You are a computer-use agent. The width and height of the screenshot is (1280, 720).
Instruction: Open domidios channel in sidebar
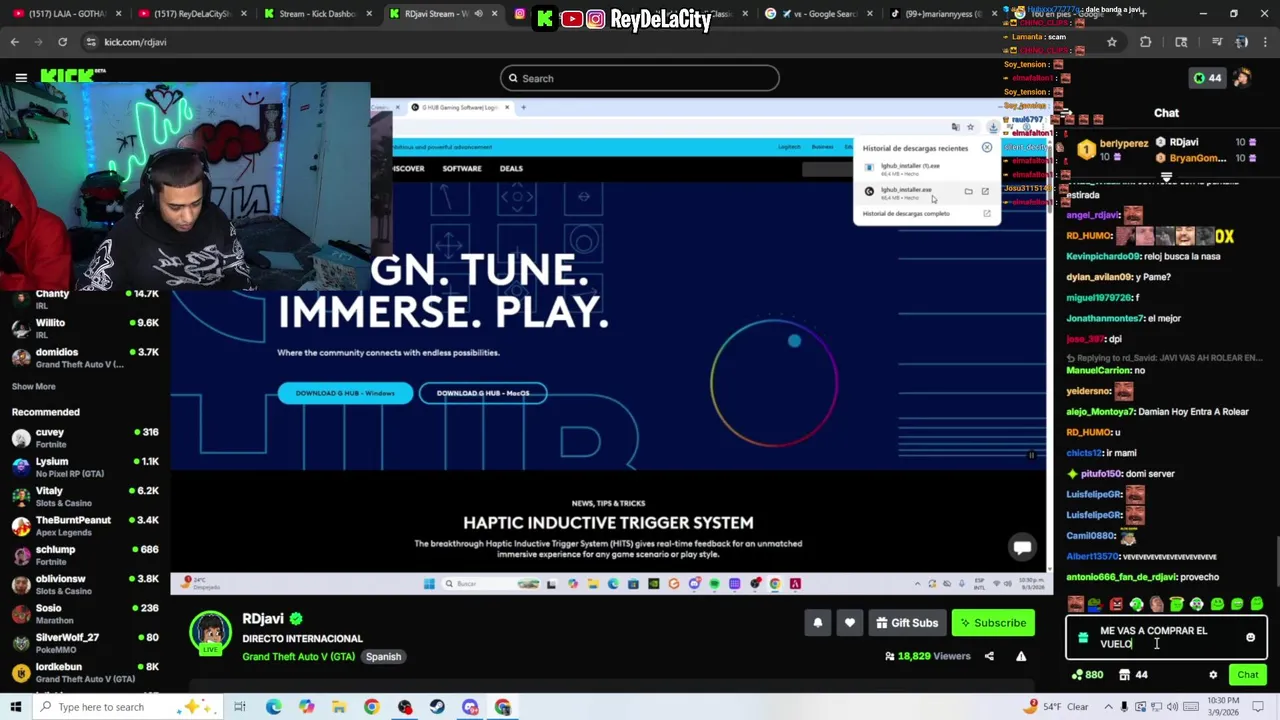[85, 357]
